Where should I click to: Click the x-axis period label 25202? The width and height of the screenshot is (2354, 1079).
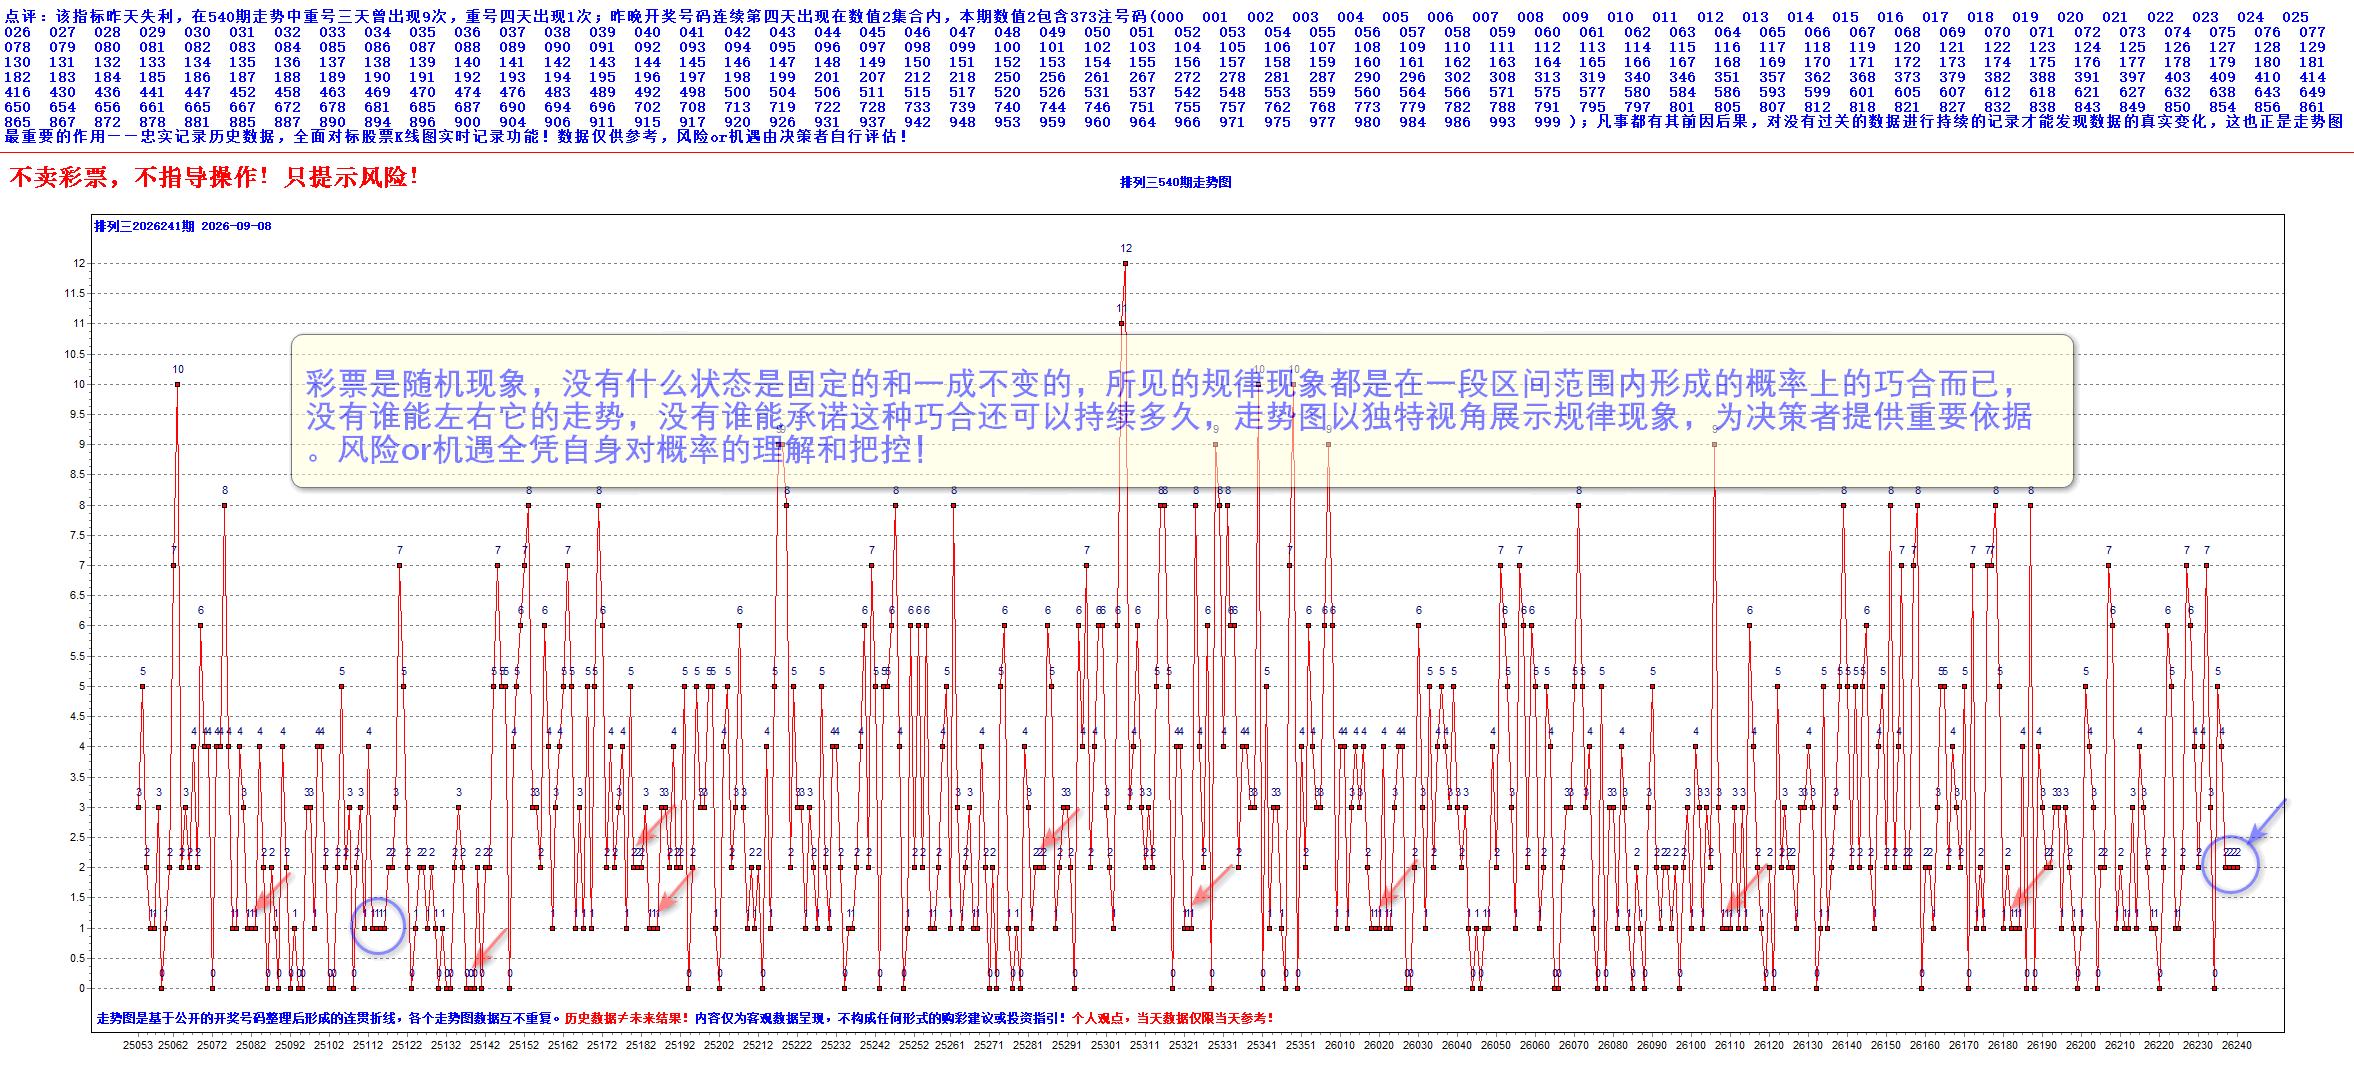[x=719, y=1045]
